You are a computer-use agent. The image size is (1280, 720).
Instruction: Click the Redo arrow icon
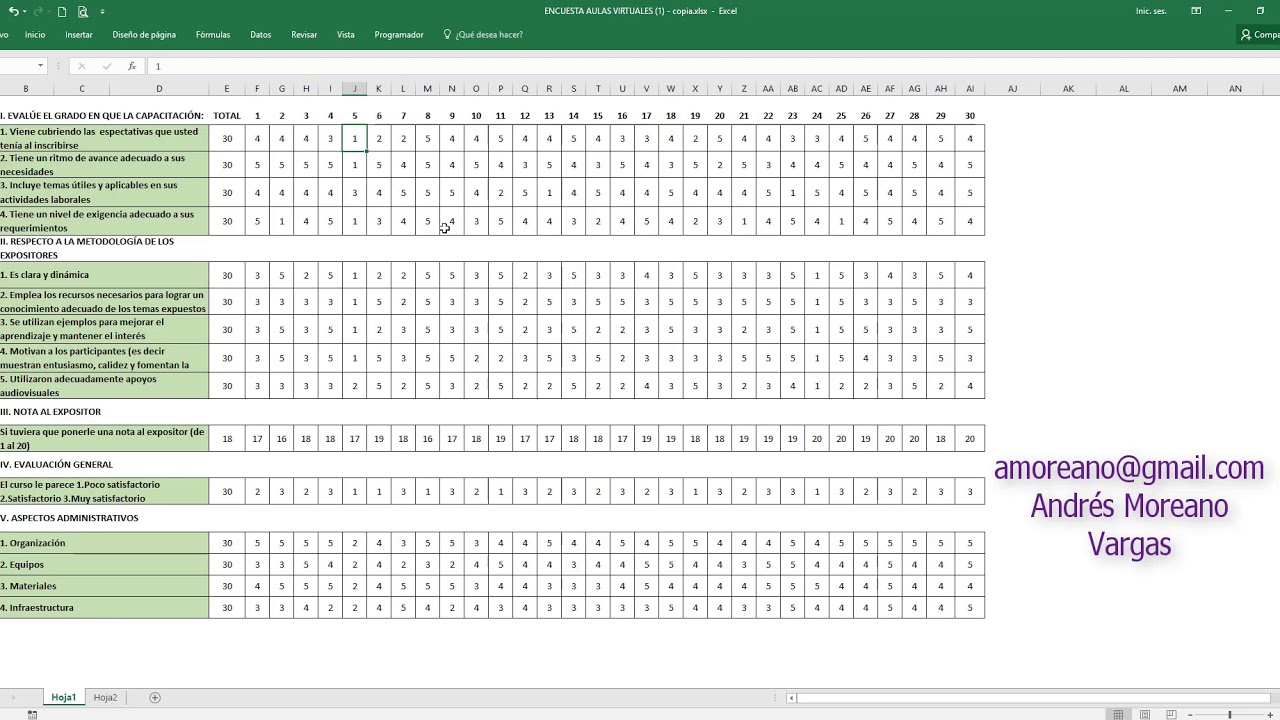(x=37, y=11)
